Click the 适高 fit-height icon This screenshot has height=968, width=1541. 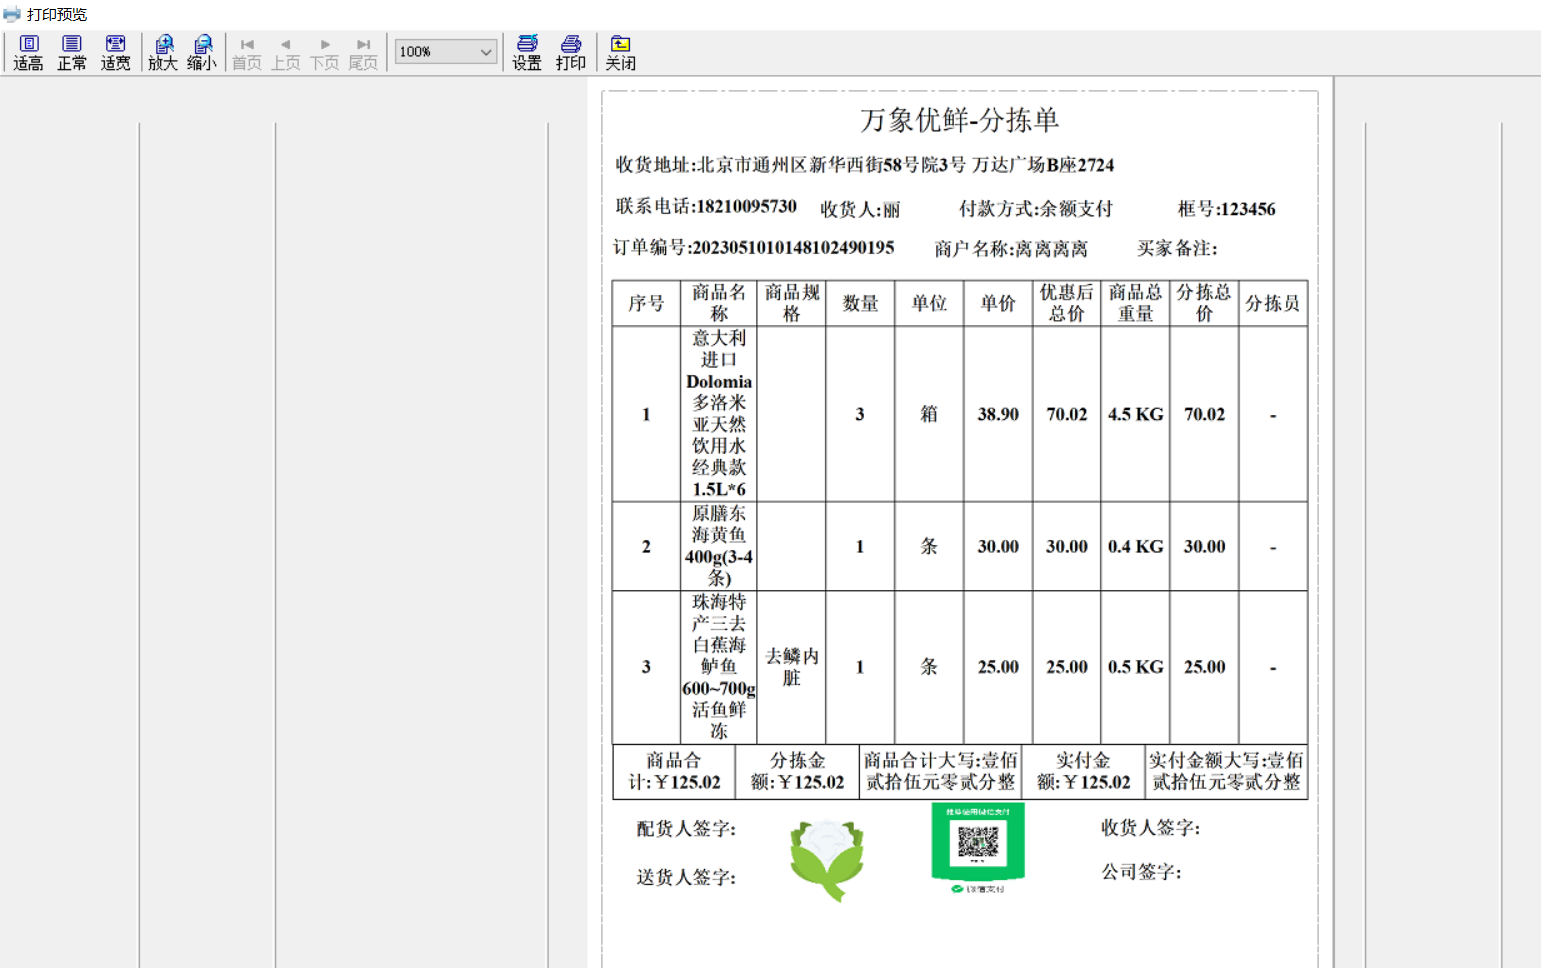[x=28, y=52]
